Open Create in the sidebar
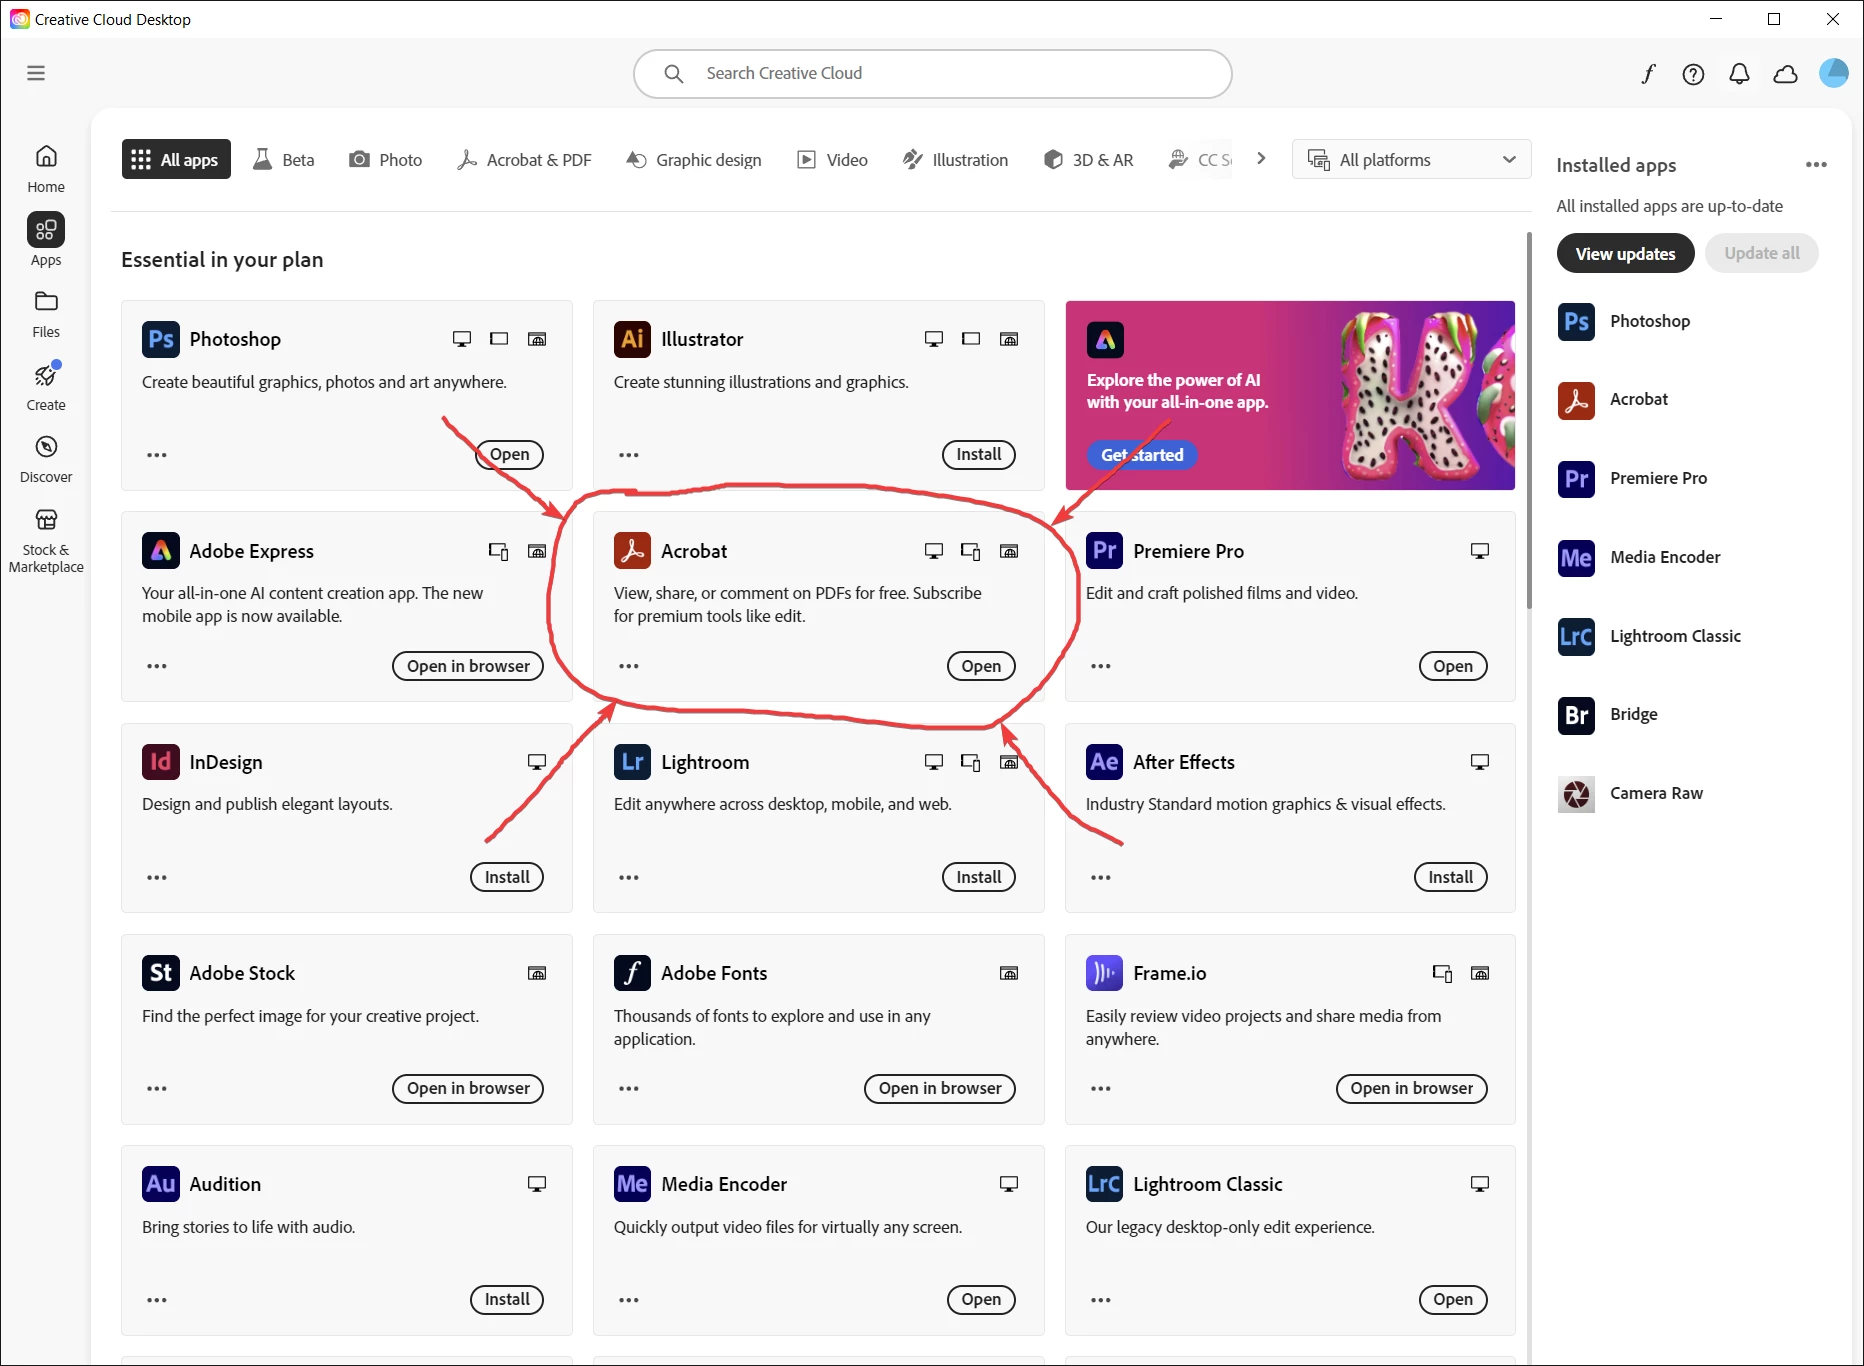Image resolution: width=1864 pixels, height=1366 pixels. click(x=46, y=387)
